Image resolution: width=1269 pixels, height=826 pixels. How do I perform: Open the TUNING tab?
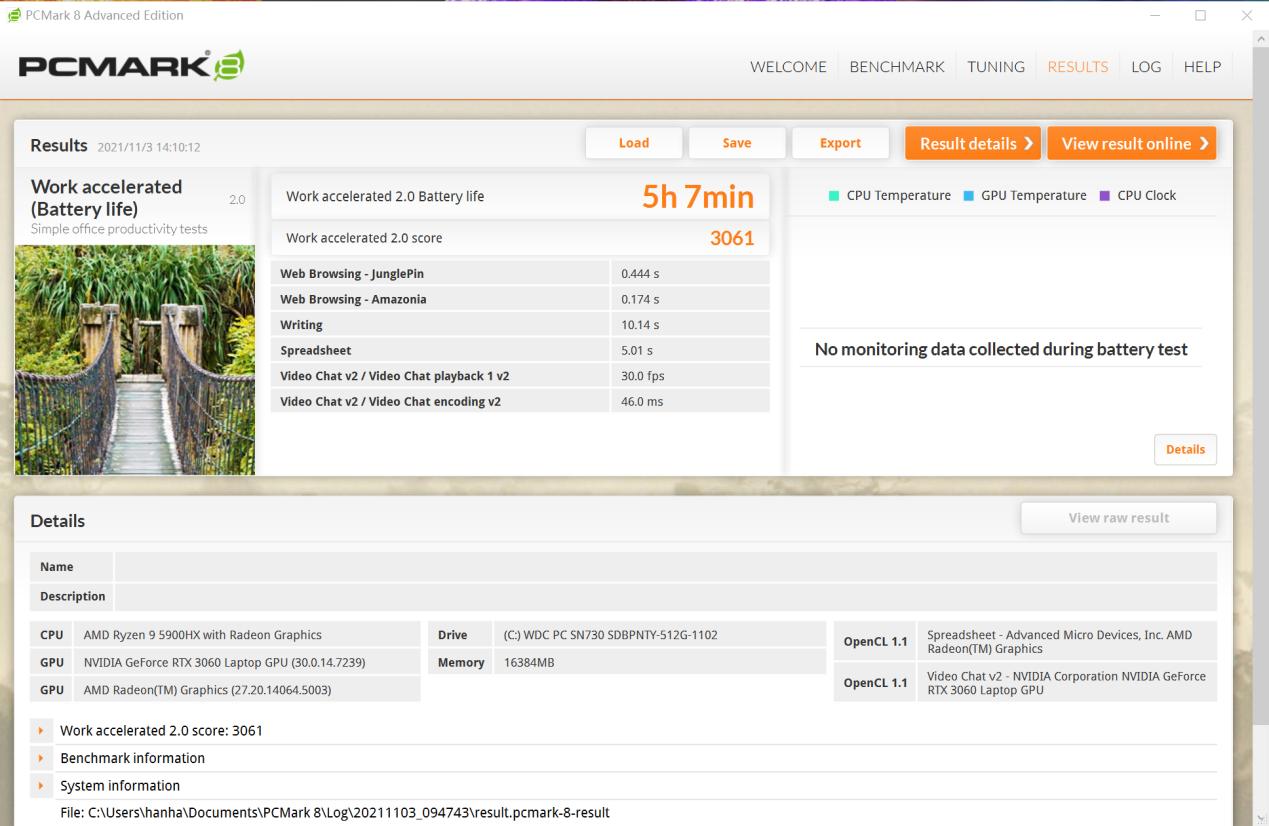[x=996, y=67]
